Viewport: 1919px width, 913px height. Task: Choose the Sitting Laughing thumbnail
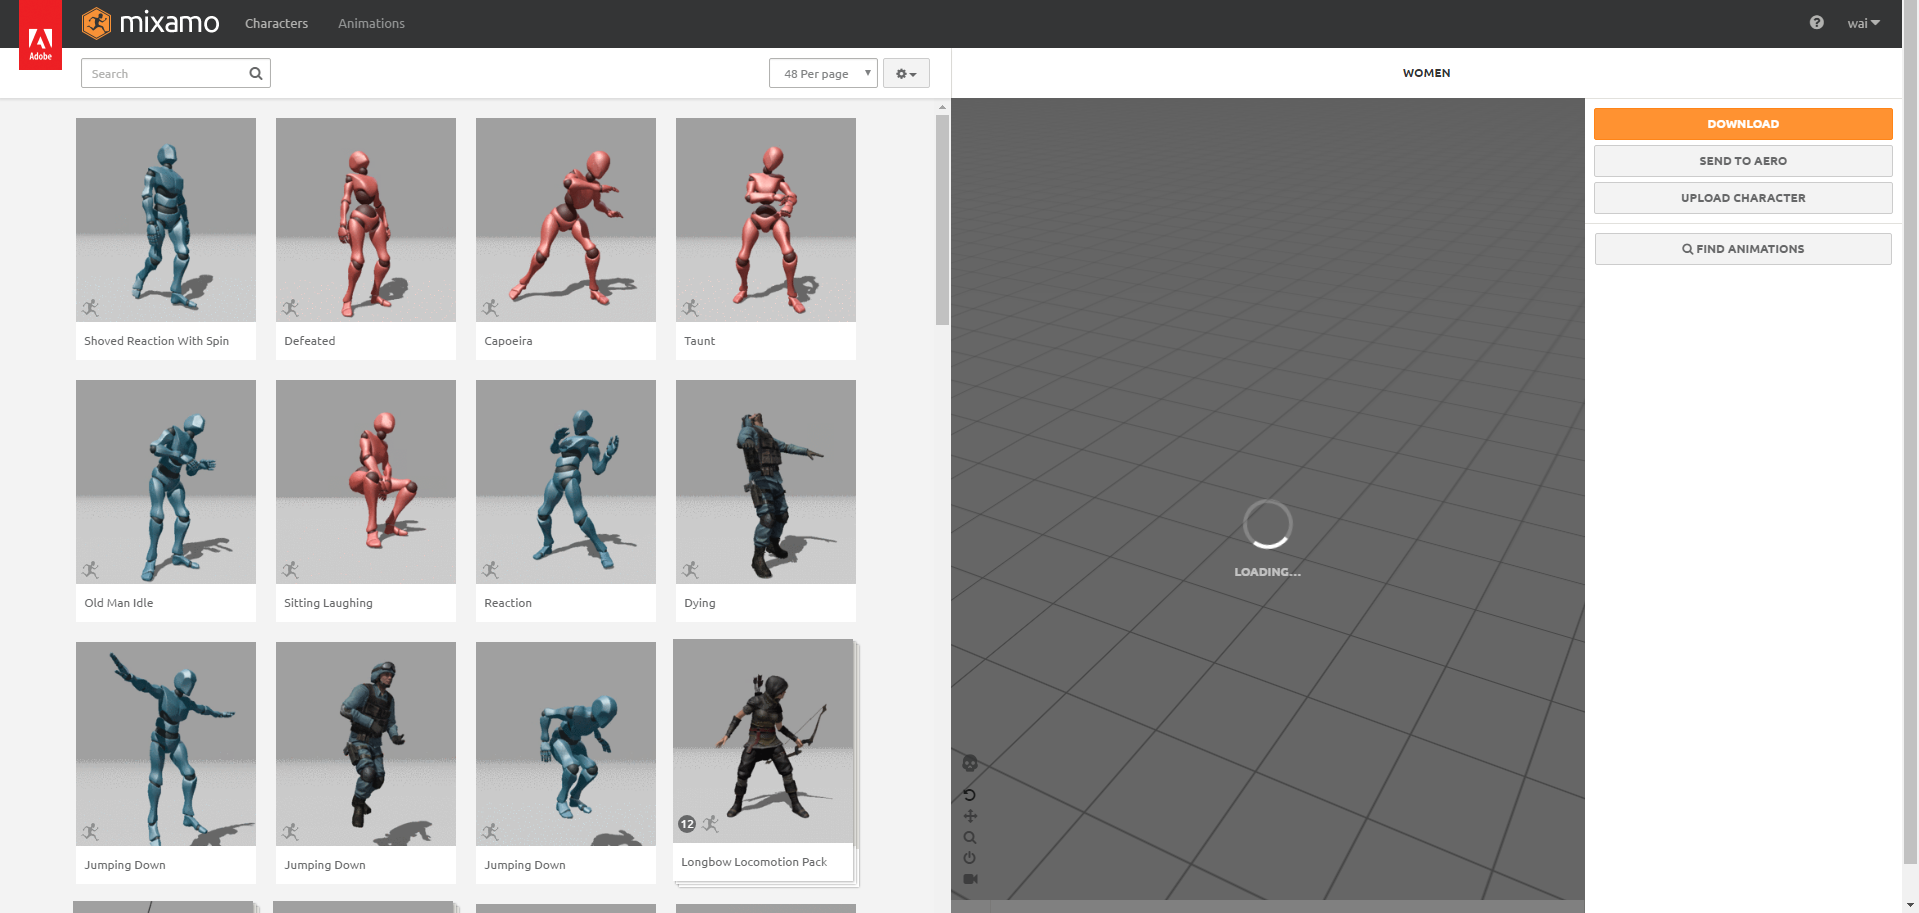(366, 482)
